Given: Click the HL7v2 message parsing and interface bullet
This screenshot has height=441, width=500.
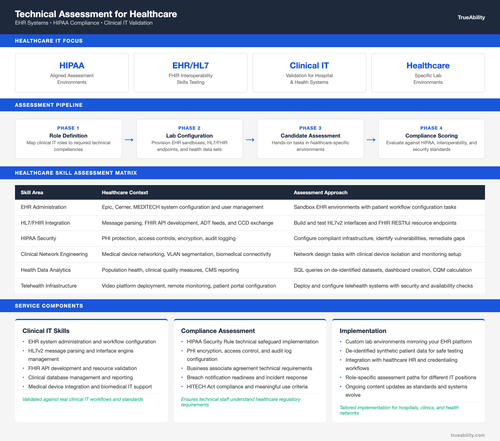Looking at the screenshot, I should pyautogui.click(x=81, y=355).
